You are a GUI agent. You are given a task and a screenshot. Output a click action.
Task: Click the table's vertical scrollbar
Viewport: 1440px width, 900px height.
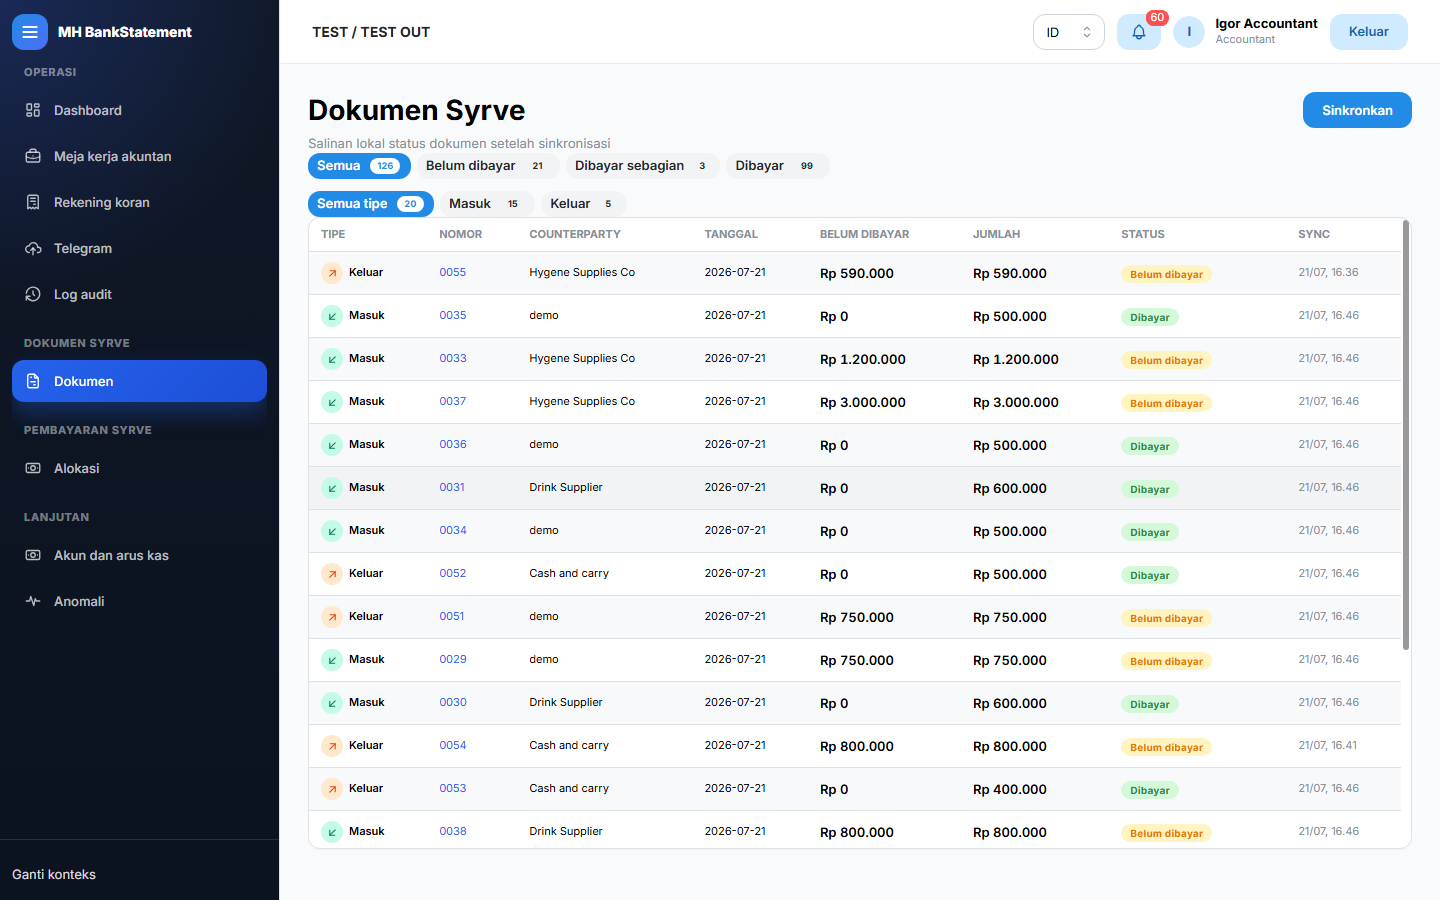pyautogui.click(x=1406, y=435)
